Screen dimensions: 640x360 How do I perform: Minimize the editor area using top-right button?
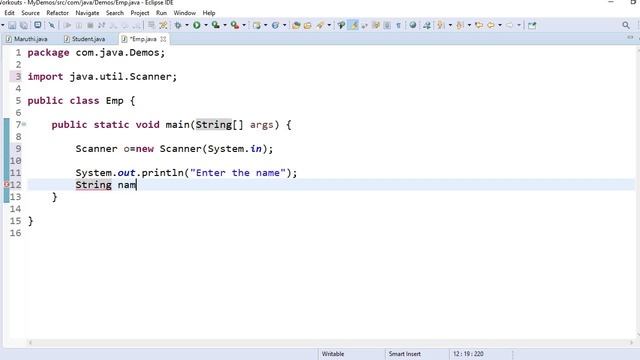(630, 37)
